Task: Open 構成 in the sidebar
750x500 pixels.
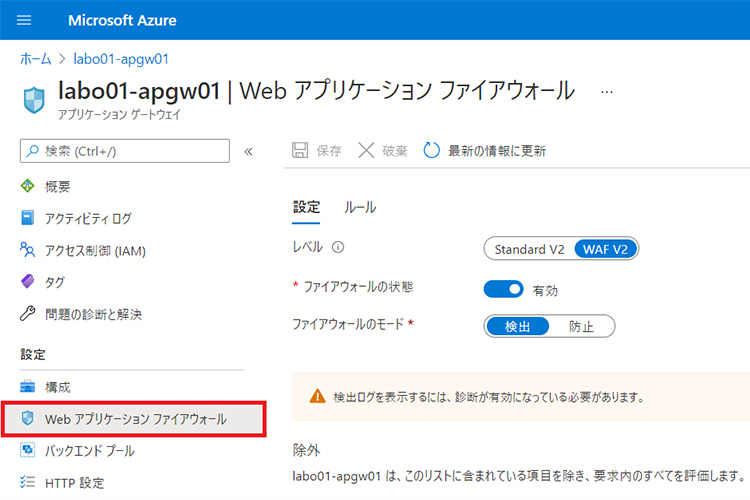Action: click(57, 387)
